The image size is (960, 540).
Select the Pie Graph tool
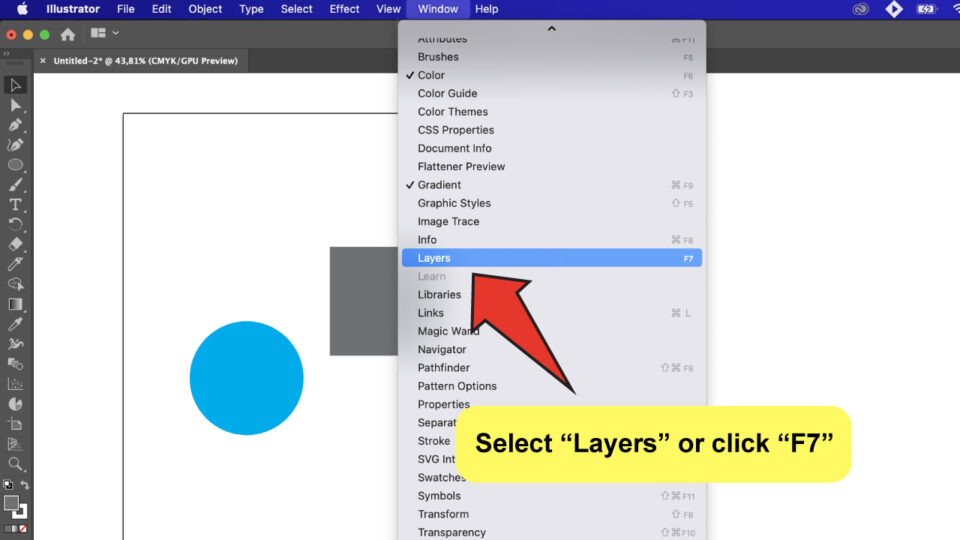[x=15, y=404]
